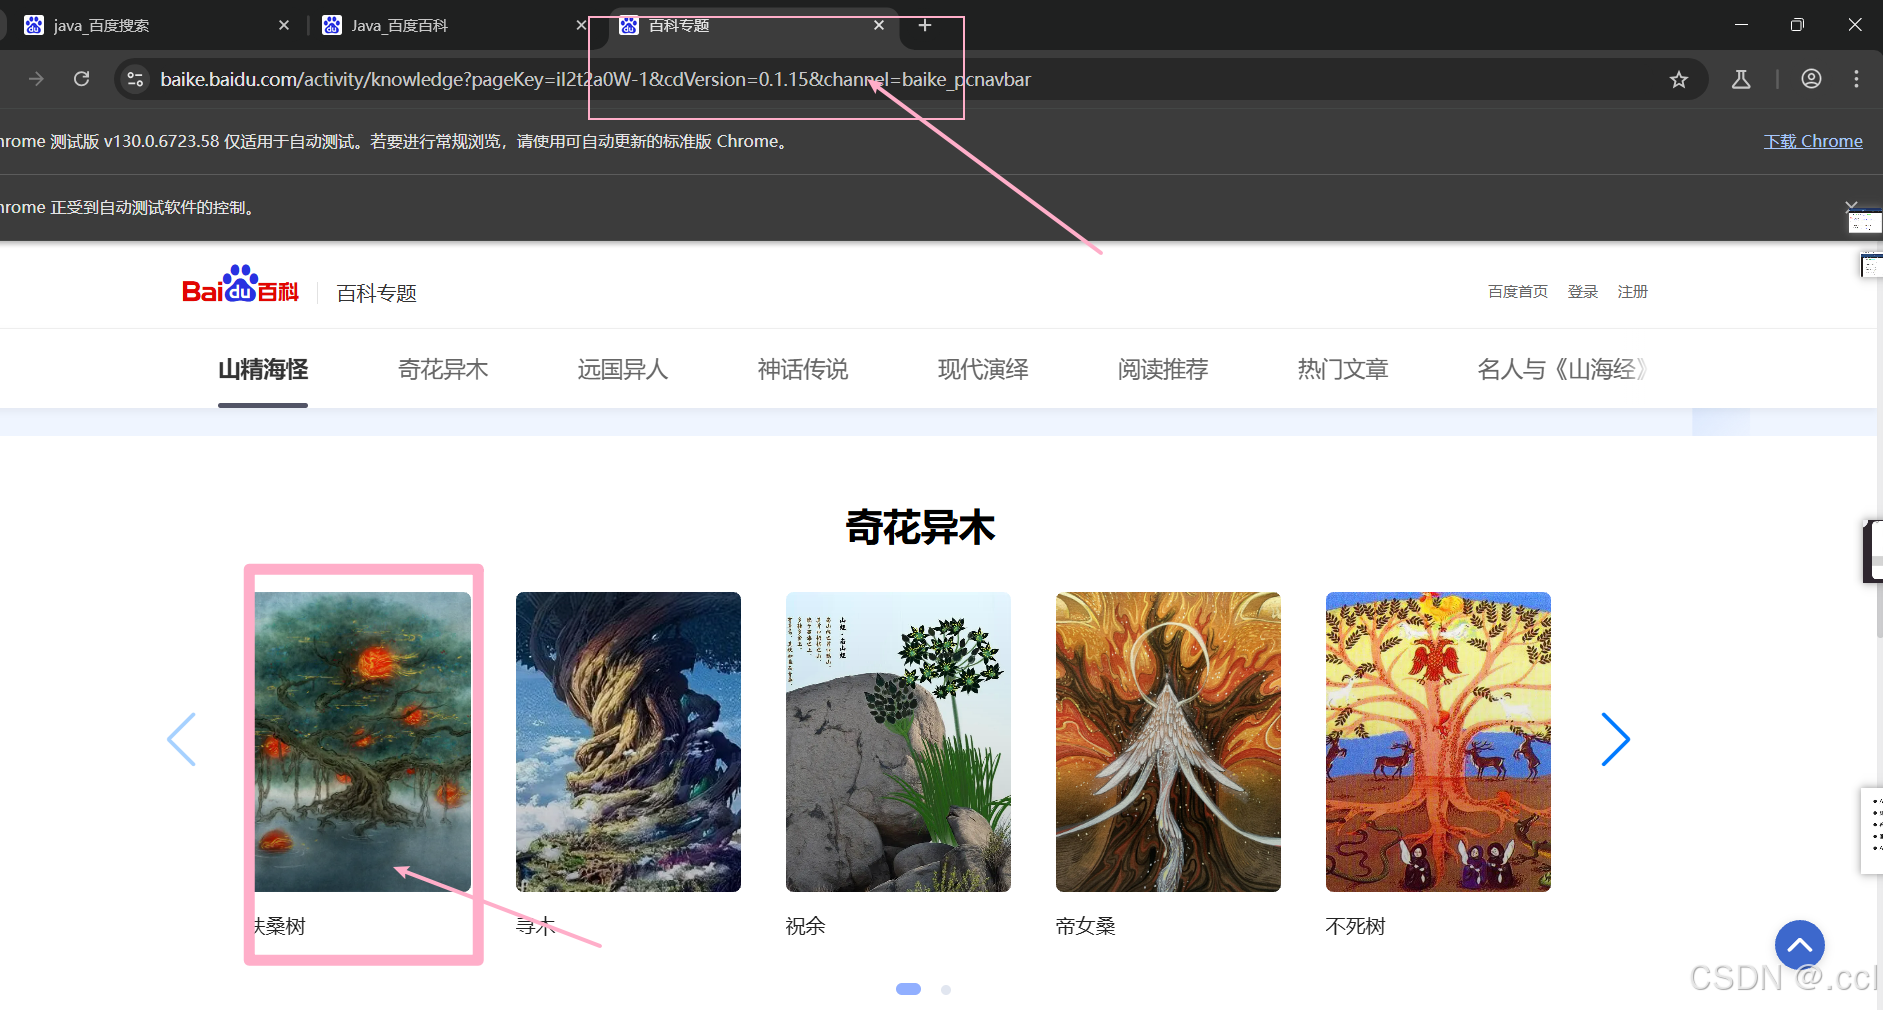Open the 帝女桑 image
The image size is (1883, 1010).
tap(1168, 742)
